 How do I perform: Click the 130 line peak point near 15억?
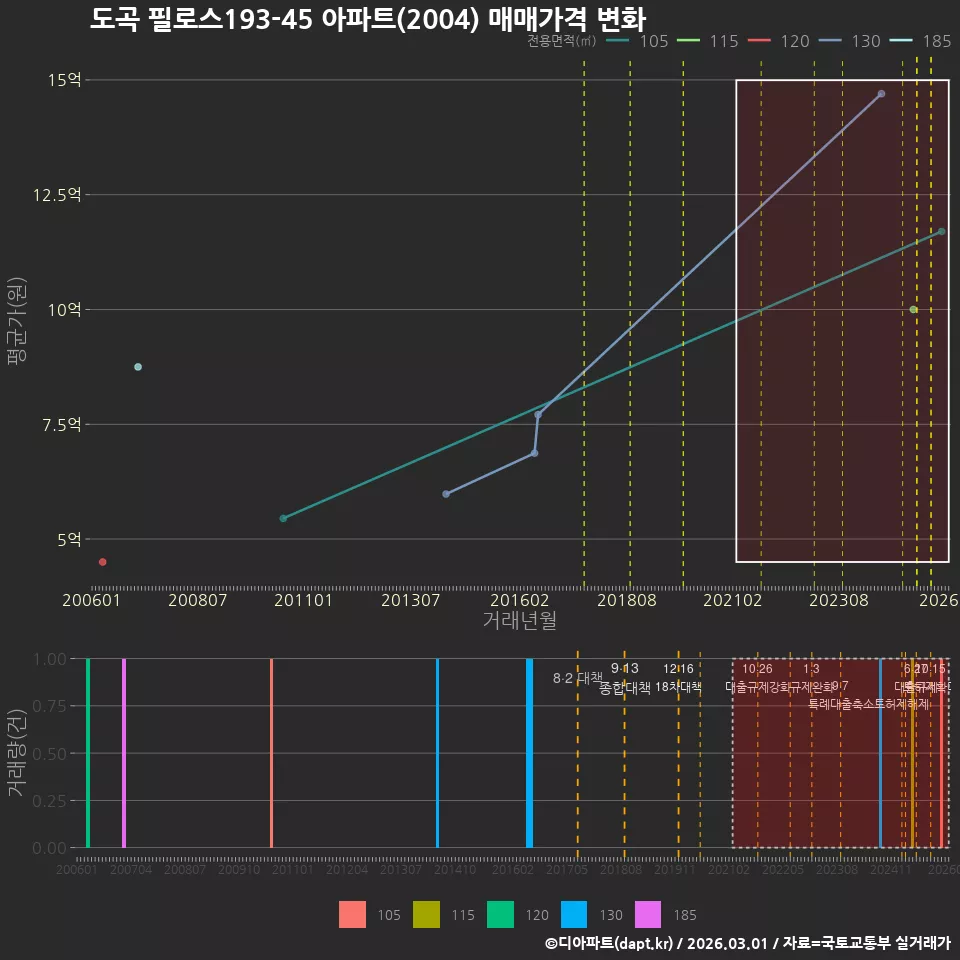pyautogui.click(x=881, y=94)
